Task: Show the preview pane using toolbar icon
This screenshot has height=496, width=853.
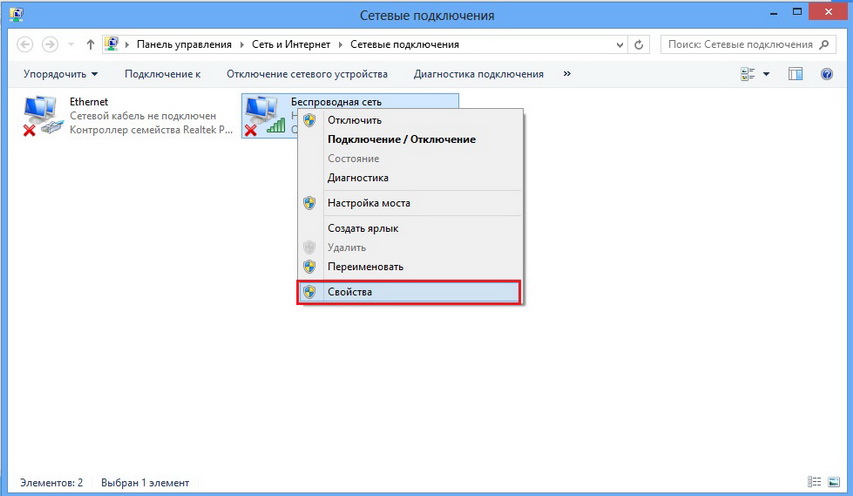Action: (796, 74)
